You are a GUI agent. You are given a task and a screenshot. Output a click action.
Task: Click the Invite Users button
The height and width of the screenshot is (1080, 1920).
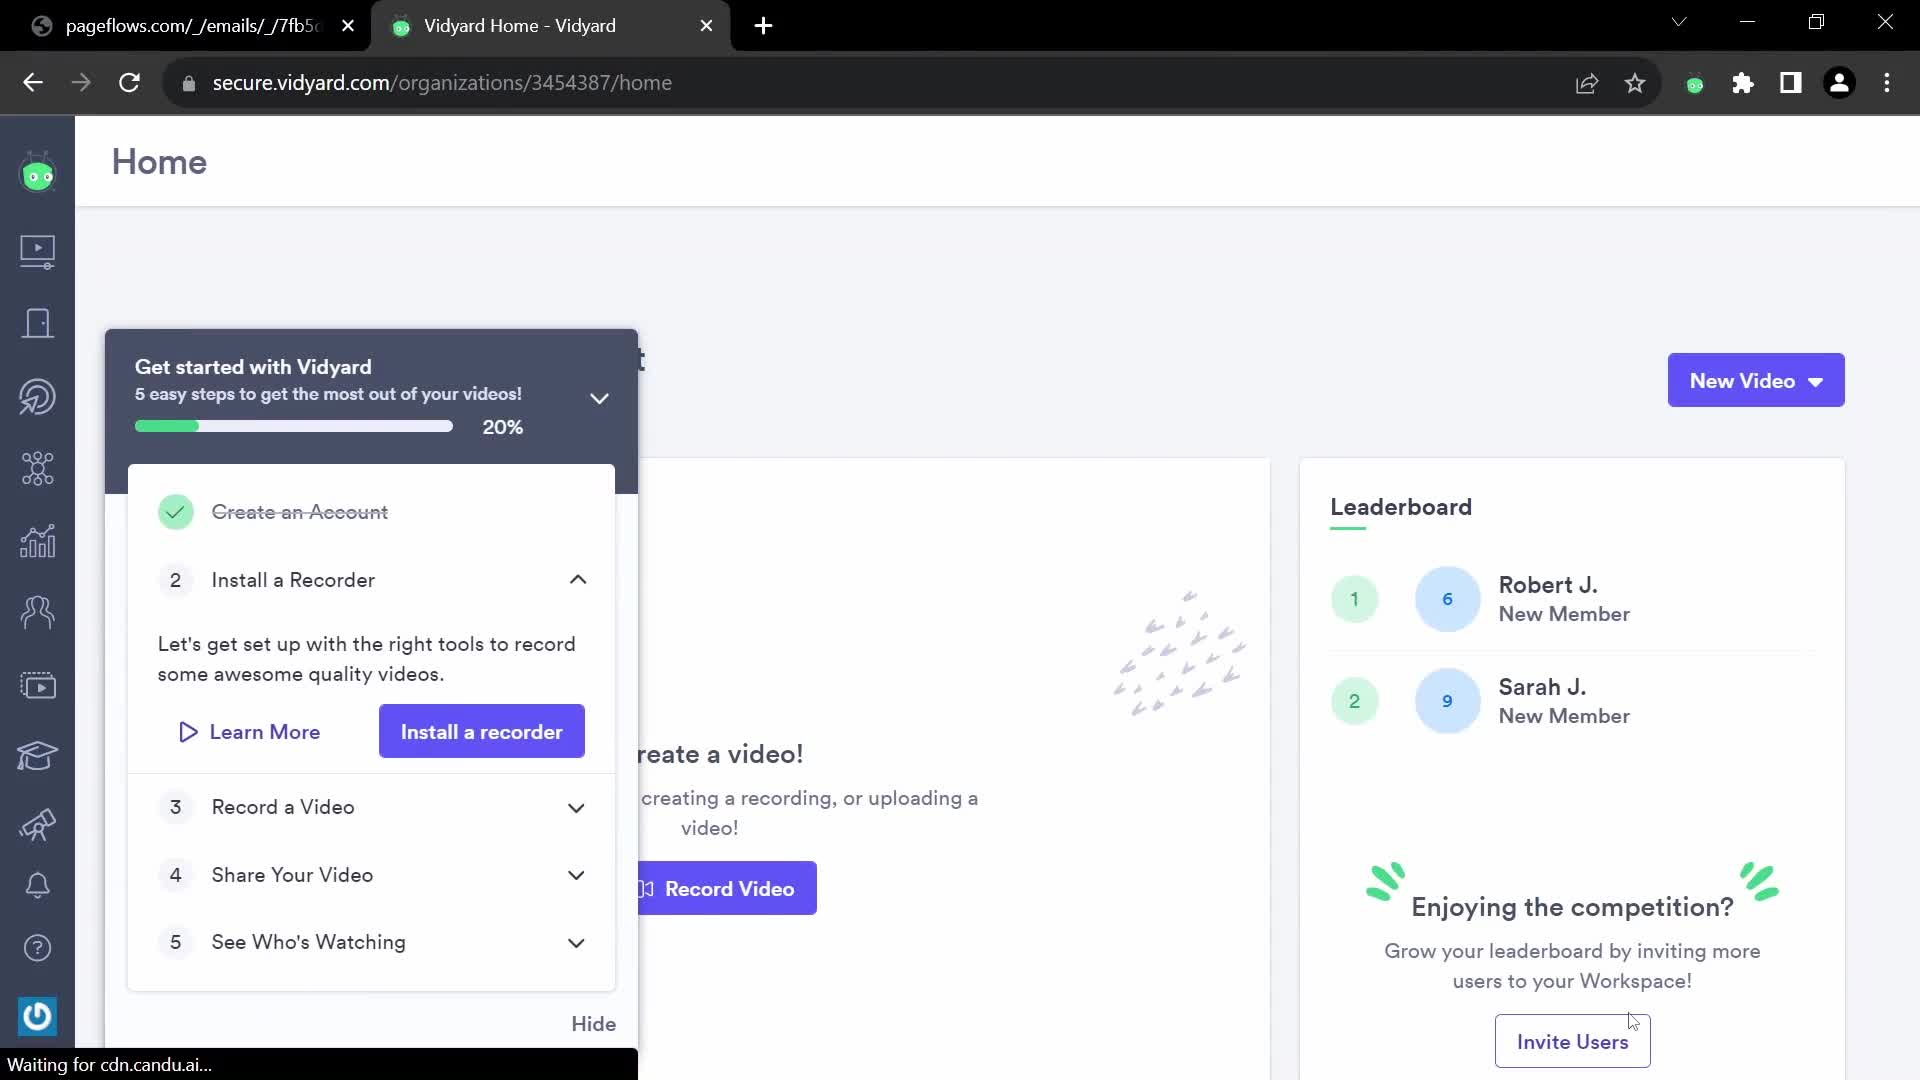1572,1042
